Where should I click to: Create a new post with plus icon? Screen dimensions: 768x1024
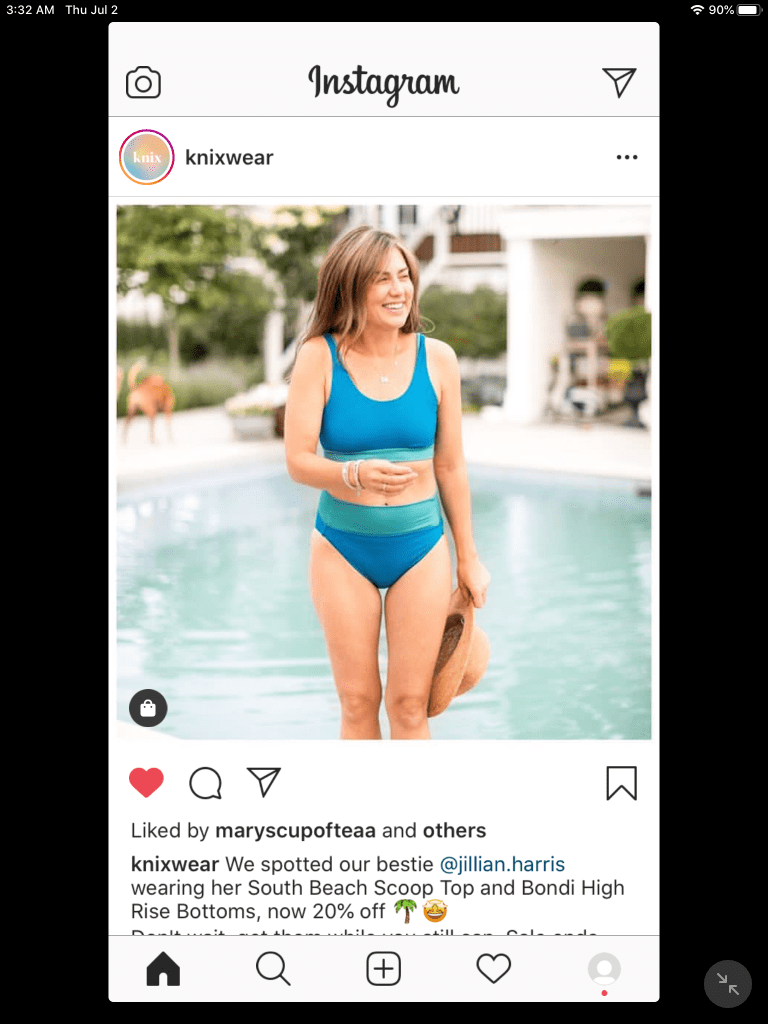pyautogui.click(x=383, y=968)
